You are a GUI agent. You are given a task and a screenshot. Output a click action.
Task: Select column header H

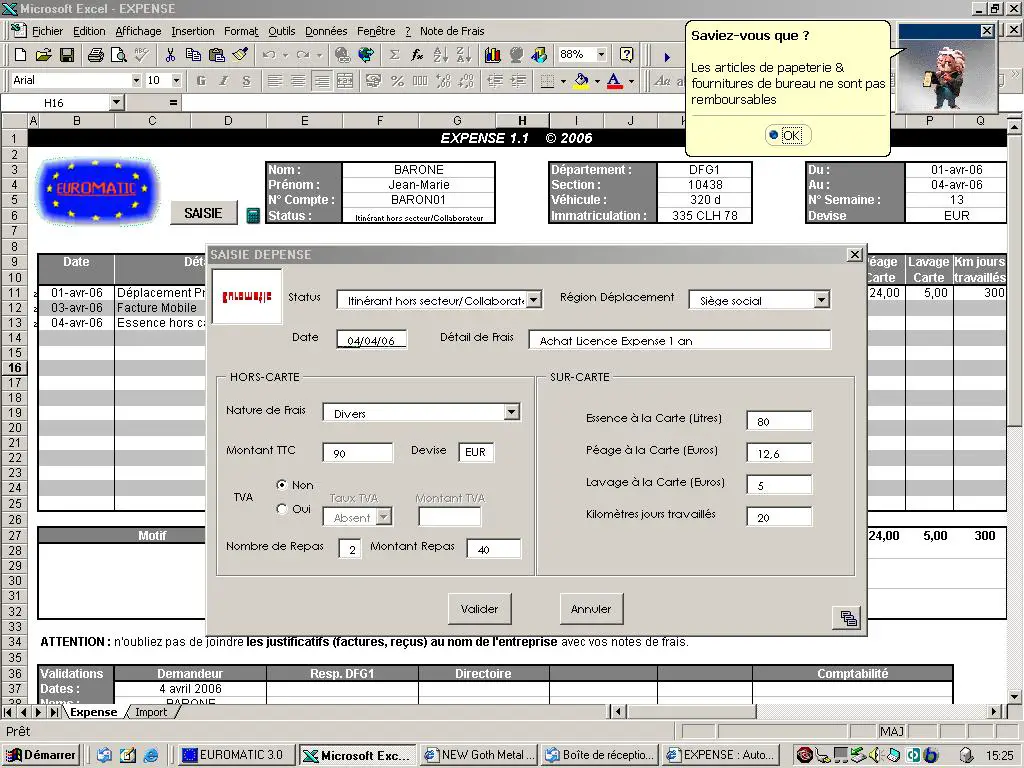click(522, 120)
